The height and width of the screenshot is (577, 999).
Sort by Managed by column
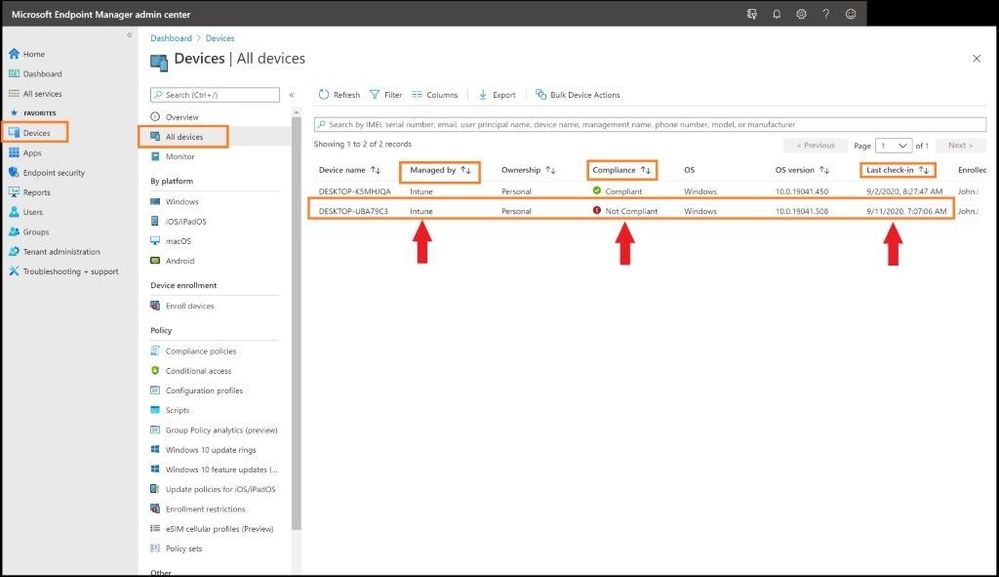[x=440, y=171]
